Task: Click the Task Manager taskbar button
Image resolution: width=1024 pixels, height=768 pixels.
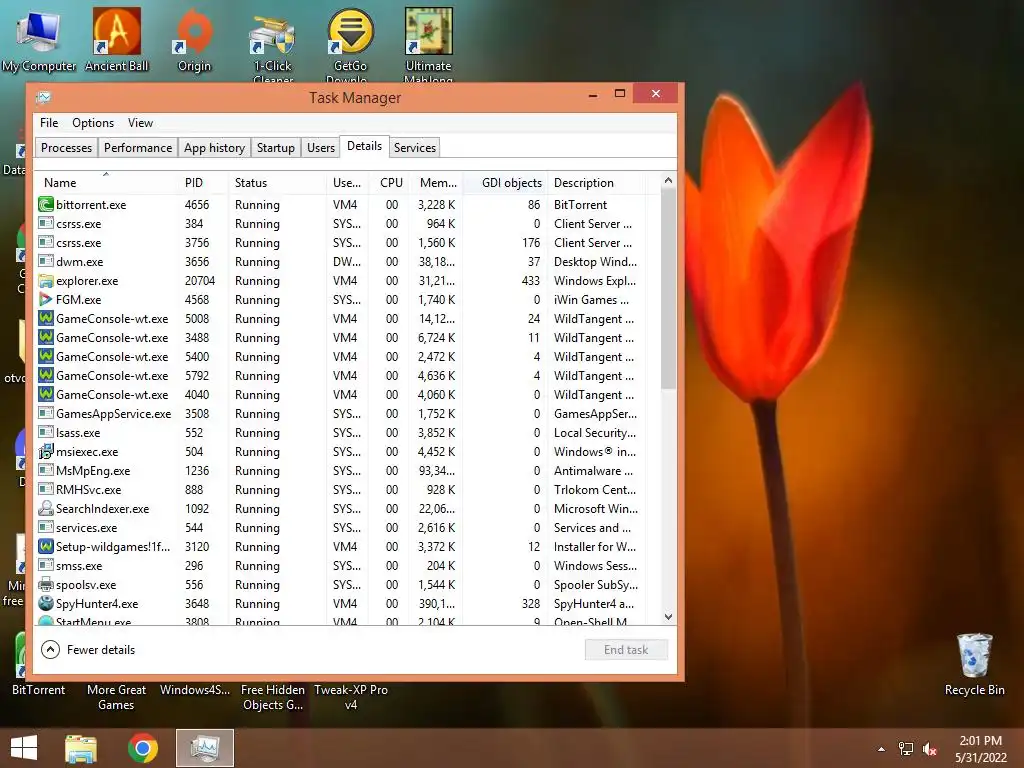Action: (205, 748)
